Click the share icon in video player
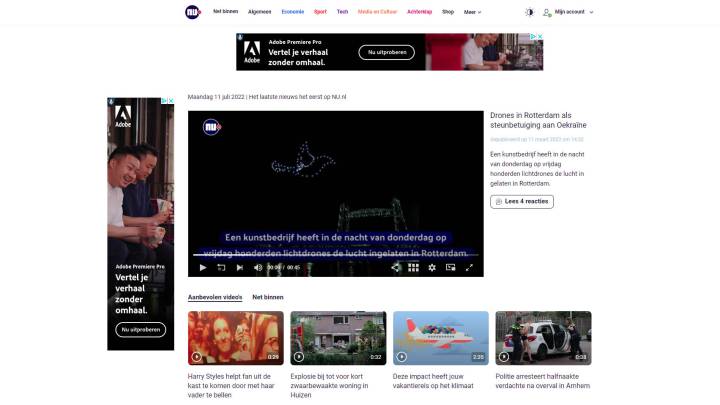Viewport: 720px width, 405px height. (x=396, y=267)
